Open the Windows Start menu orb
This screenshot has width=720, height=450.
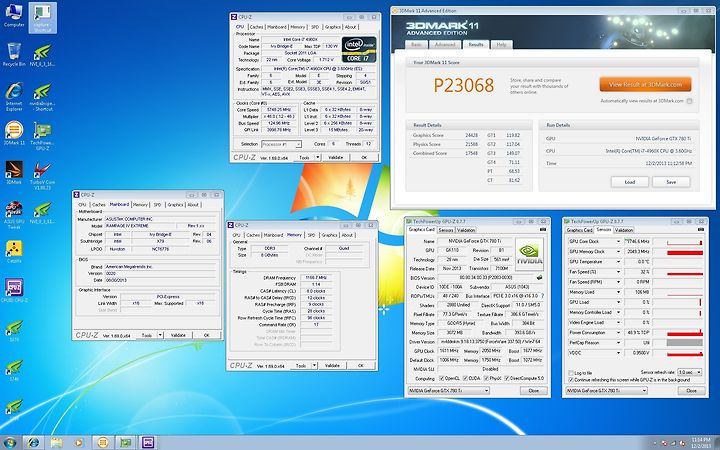[x=9, y=443]
